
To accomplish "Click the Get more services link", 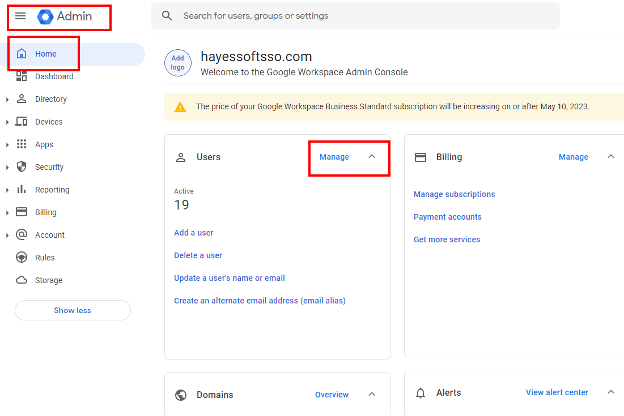I will (447, 239).
